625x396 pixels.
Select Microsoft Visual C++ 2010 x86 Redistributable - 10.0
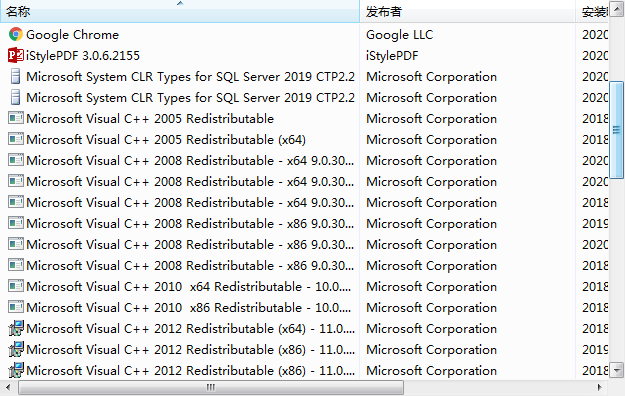pyautogui.click(x=189, y=307)
